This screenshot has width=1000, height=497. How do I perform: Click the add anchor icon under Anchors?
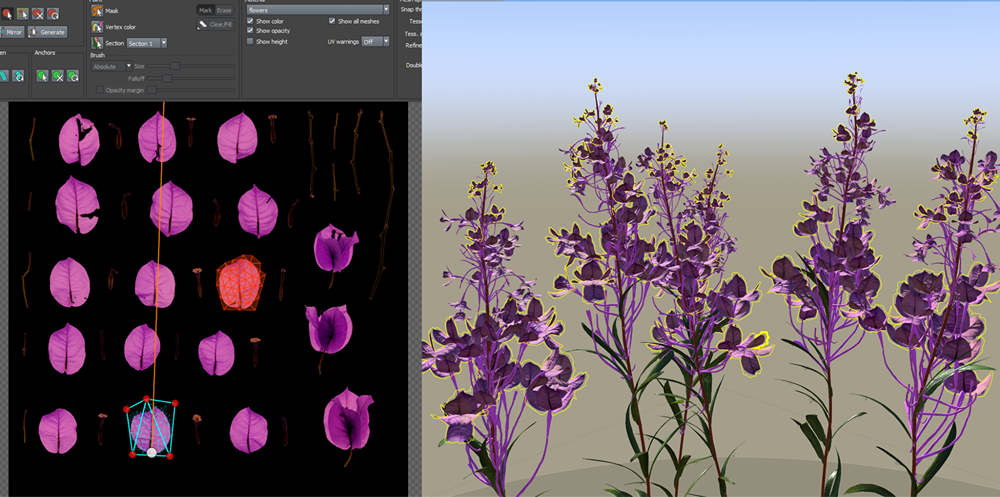pyautogui.click(x=42, y=75)
